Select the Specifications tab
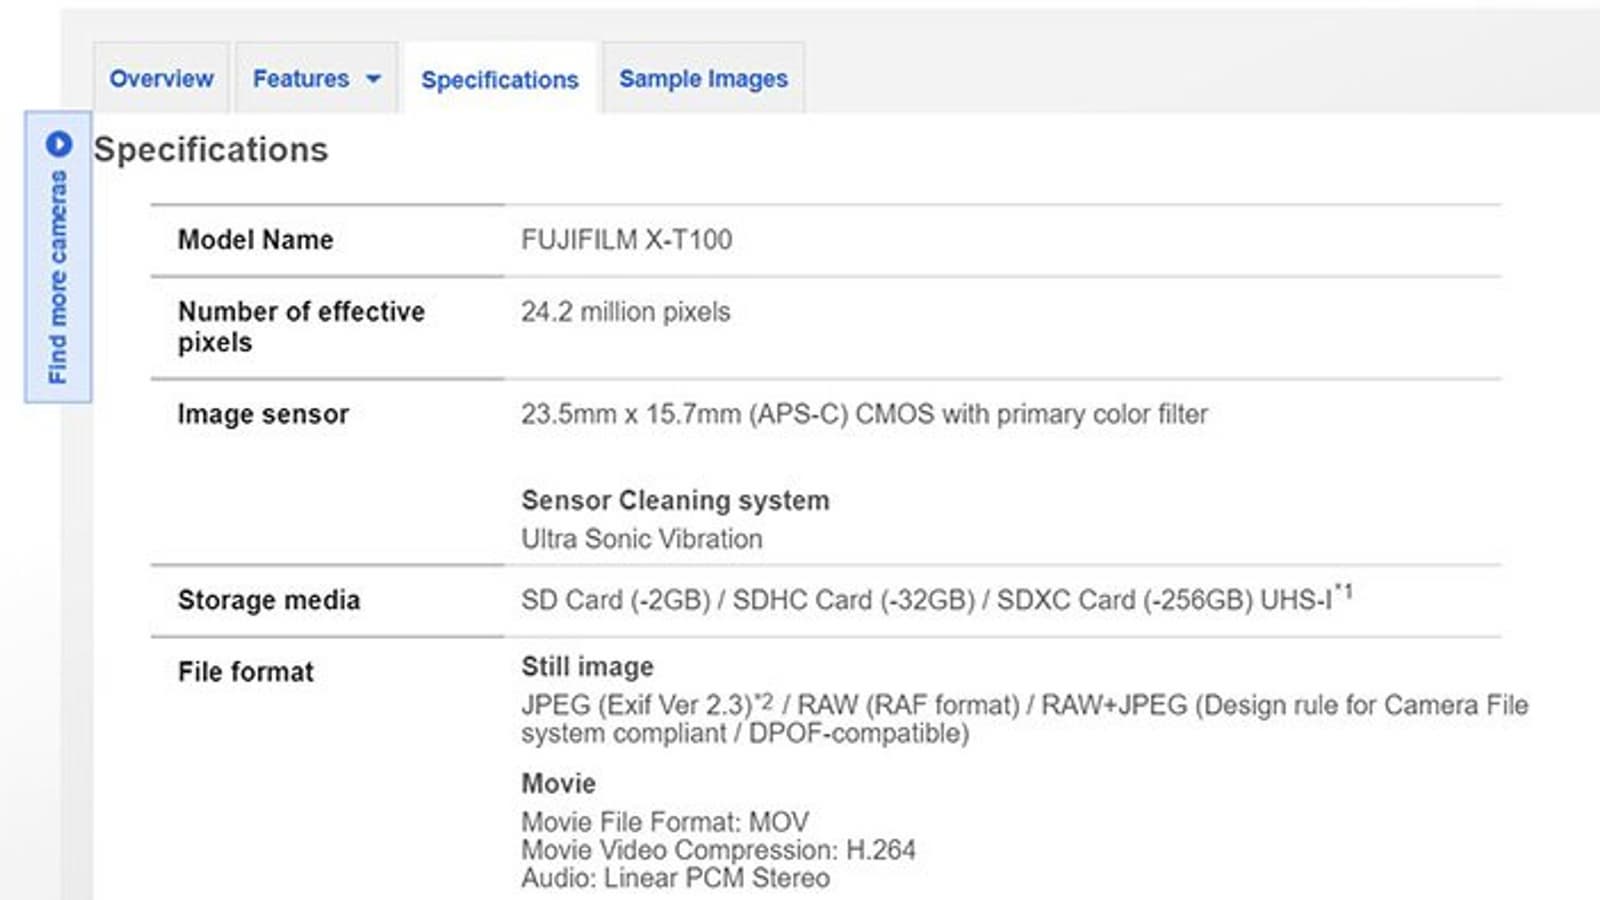This screenshot has width=1600, height=900. 499,80
